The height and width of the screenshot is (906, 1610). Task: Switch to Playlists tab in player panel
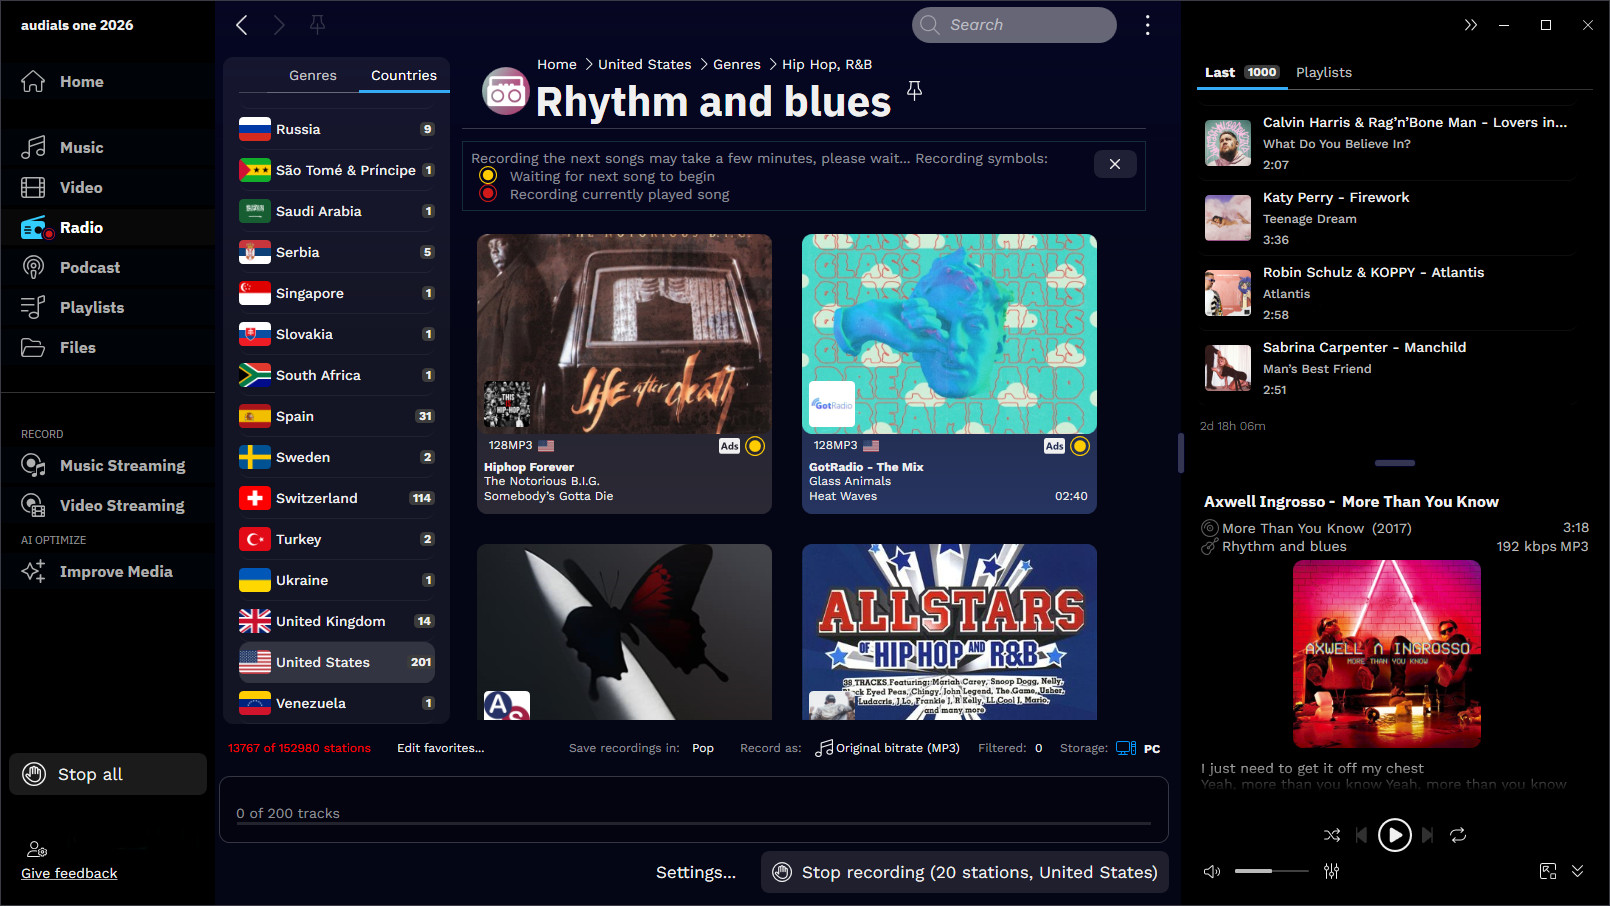(x=1324, y=72)
